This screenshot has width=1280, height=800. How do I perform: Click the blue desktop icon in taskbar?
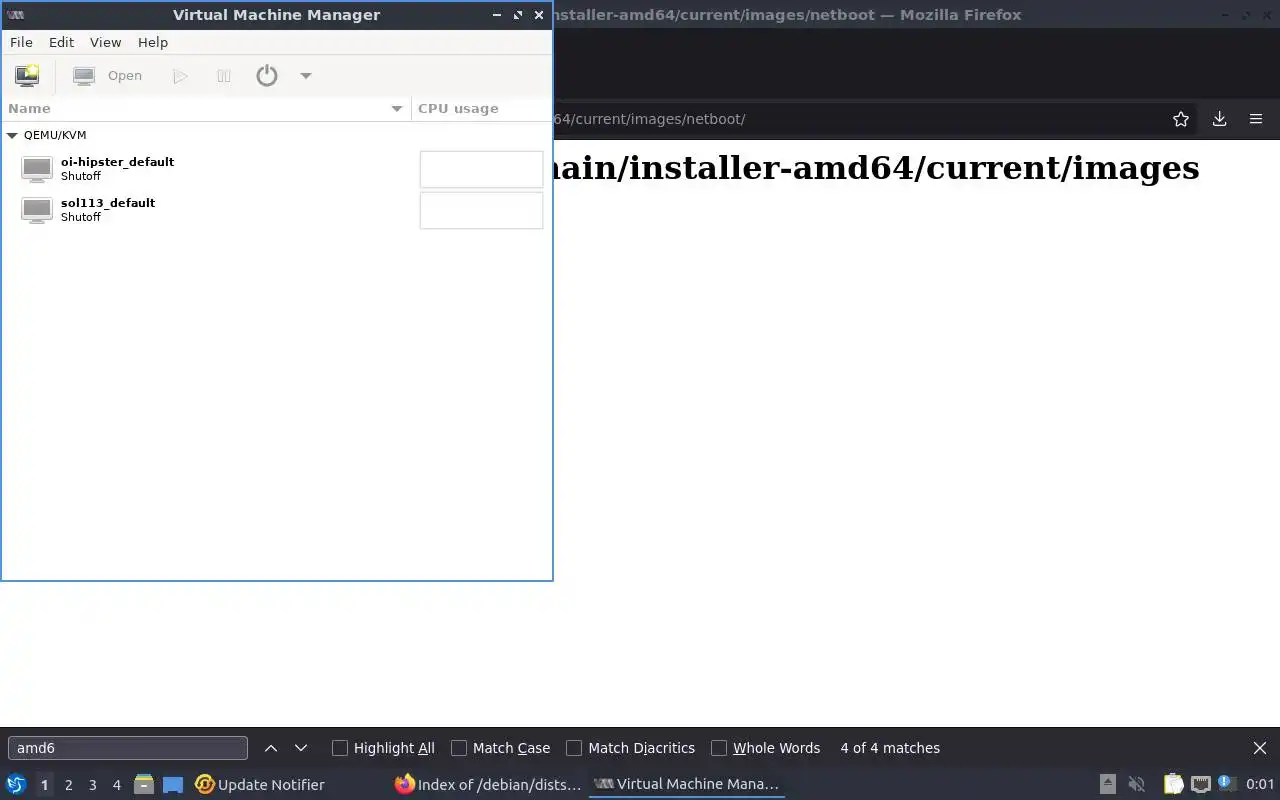173,785
